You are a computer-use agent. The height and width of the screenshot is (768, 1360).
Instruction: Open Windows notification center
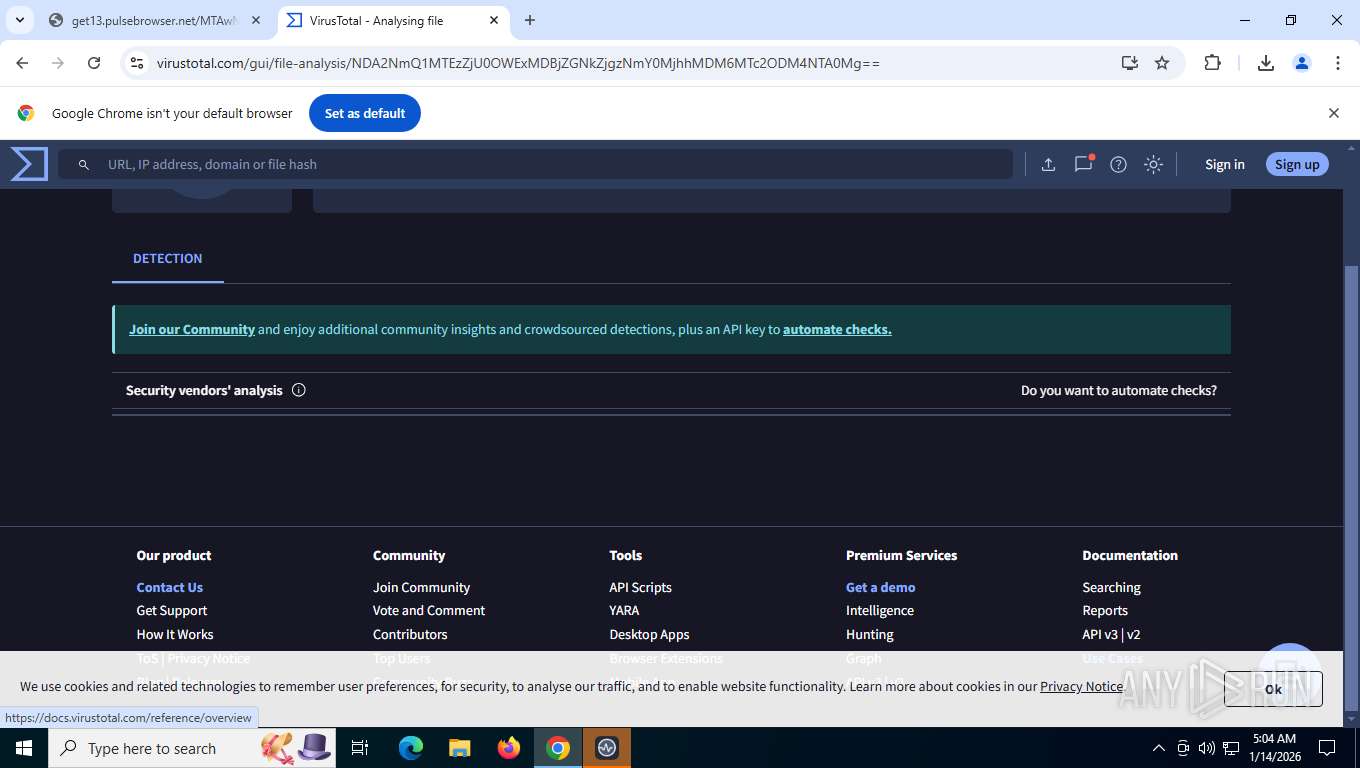tap(1327, 748)
